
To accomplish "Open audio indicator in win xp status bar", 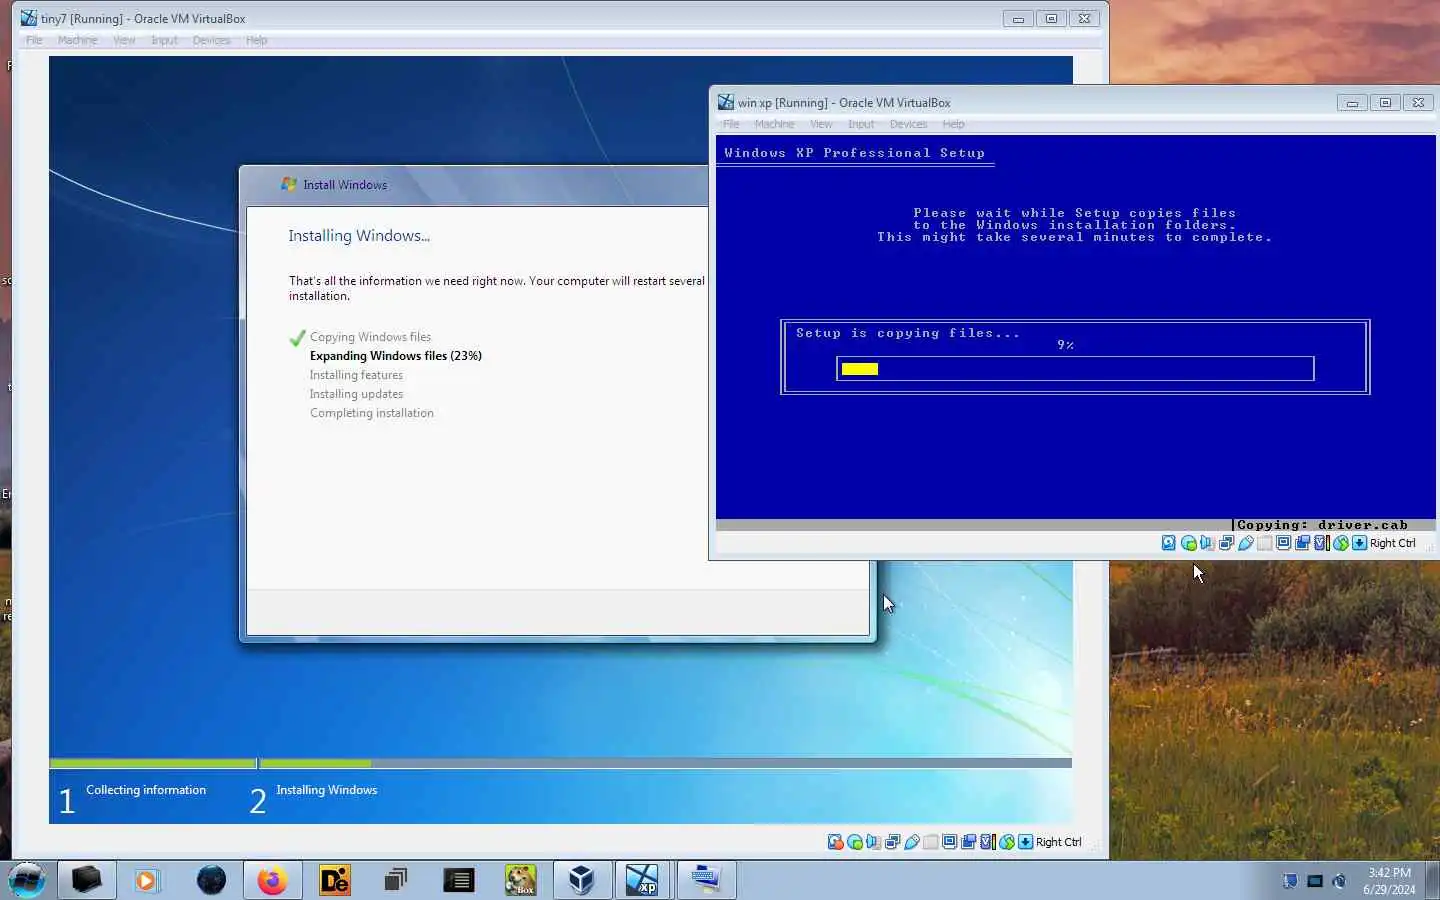I will (x=1207, y=543).
